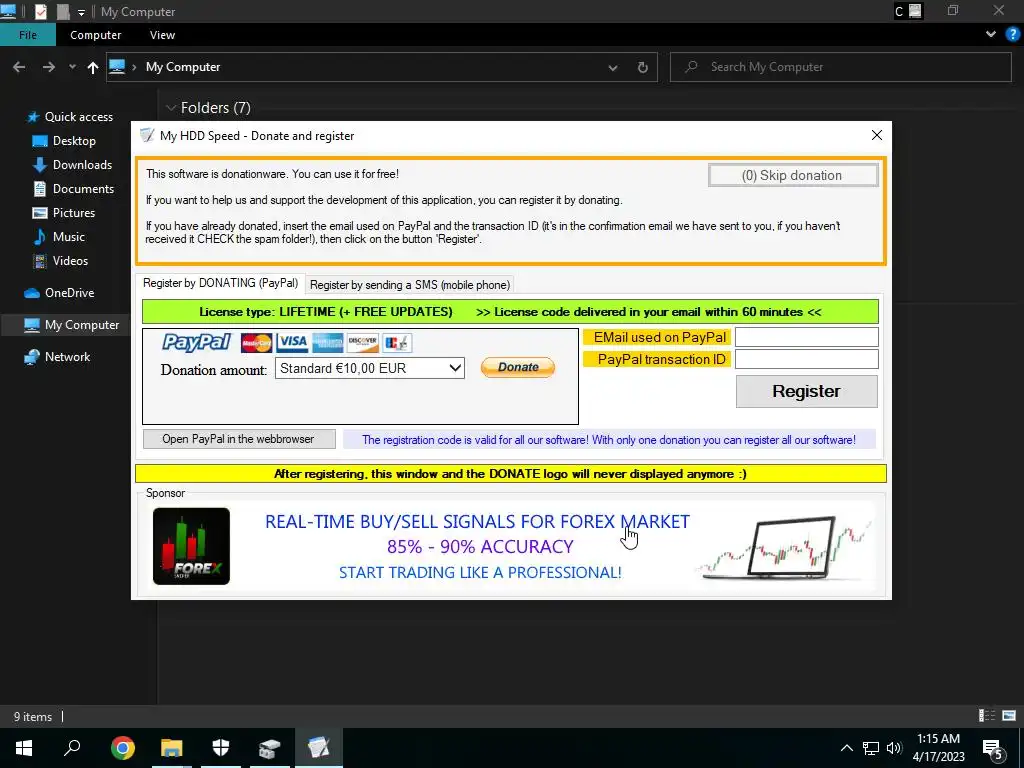Click the Forex sponsor banner headline
The width and height of the screenshot is (1024, 768).
pyautogui.click(x=477, y=521)
